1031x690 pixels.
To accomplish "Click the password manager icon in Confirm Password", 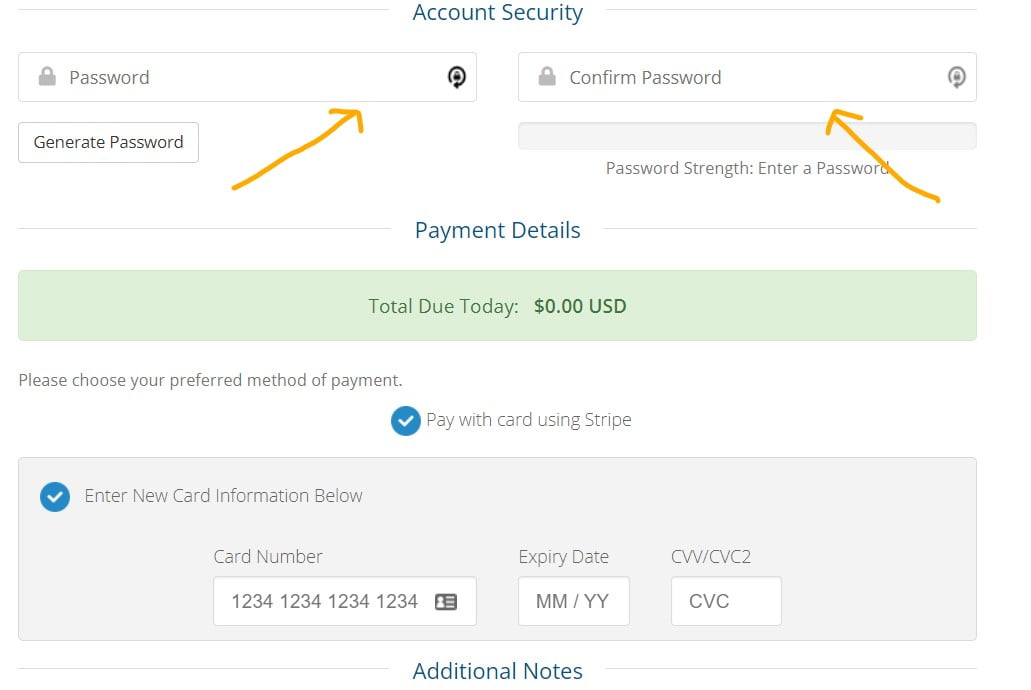I will [x=957, y=77].
